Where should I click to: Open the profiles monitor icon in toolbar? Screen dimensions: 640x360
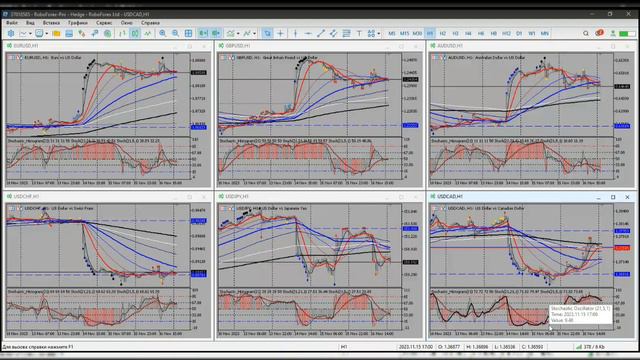coord(39,33)
